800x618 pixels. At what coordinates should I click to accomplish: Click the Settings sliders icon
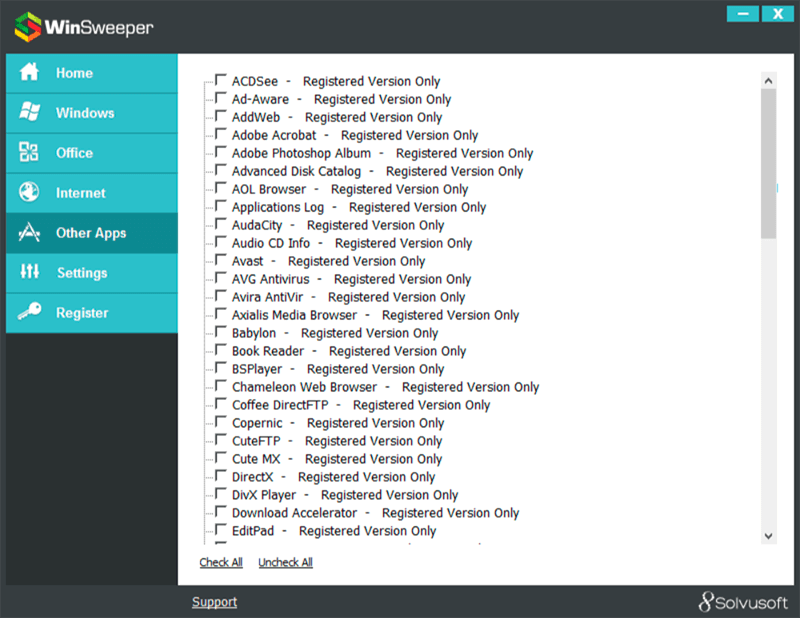[30, 271]
